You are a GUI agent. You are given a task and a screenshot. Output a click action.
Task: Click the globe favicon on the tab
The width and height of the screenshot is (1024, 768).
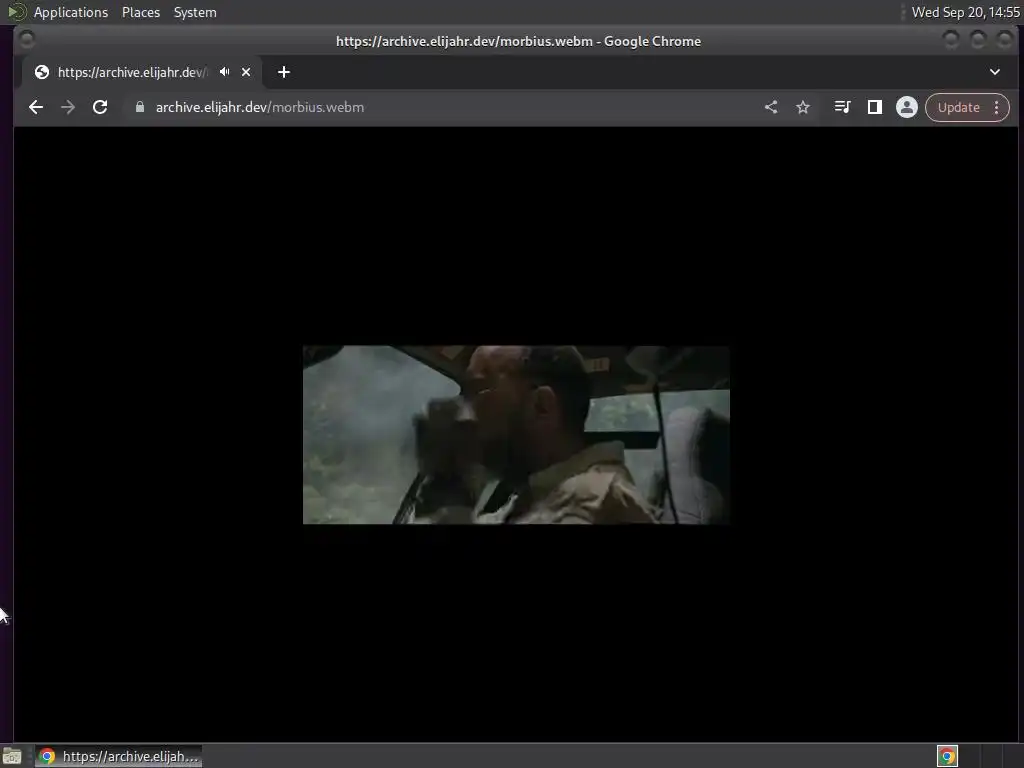pyautogui.click(x=42, y=72)
